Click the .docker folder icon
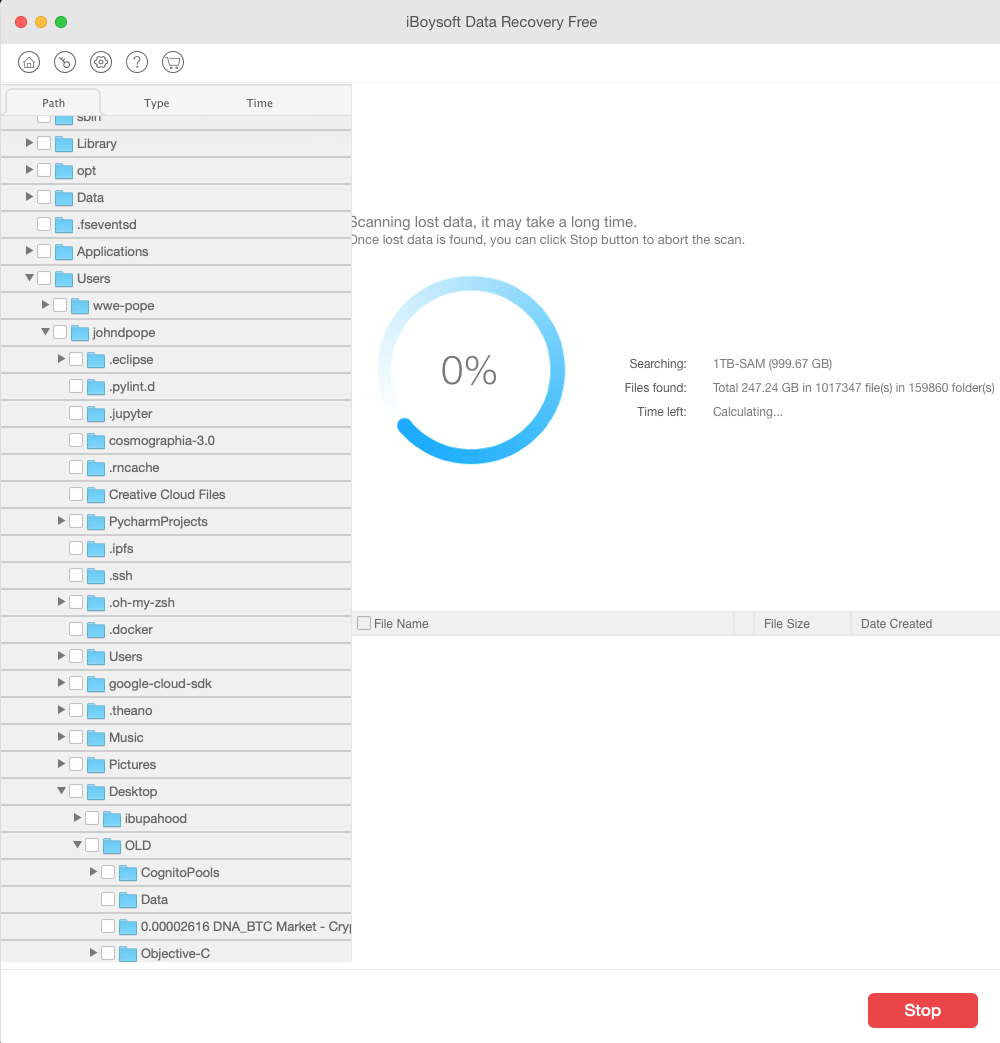 [x=96, y=629]
